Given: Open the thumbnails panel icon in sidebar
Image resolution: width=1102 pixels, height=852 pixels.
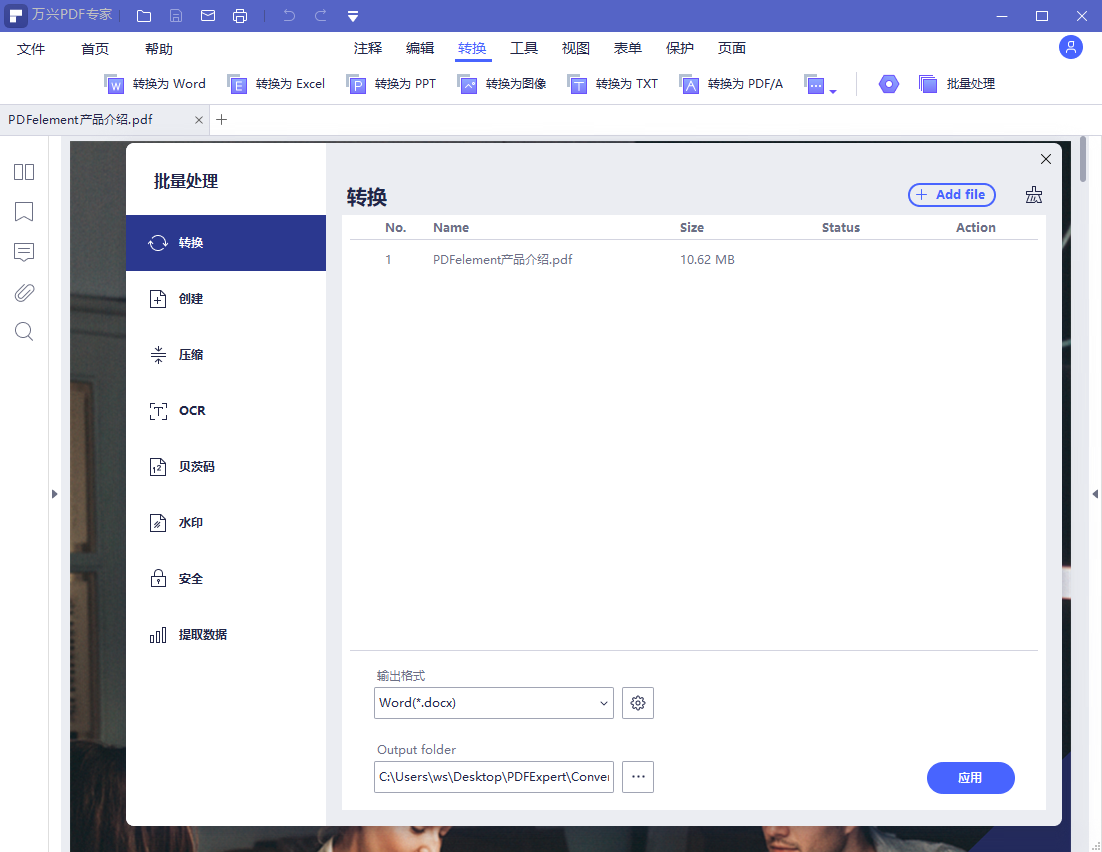Looking at the screenshot, I should 24,172.
